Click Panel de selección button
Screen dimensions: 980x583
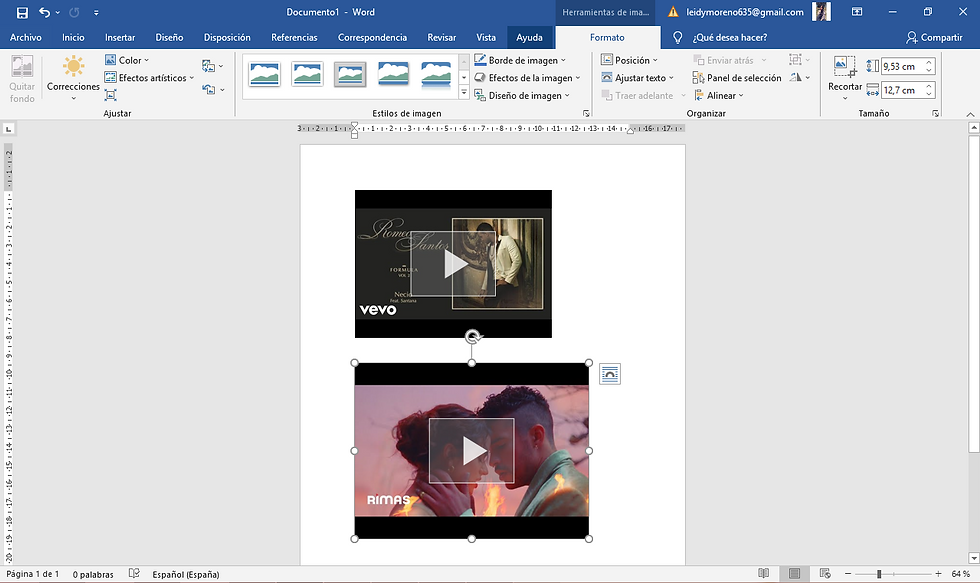tap(737, 77)
